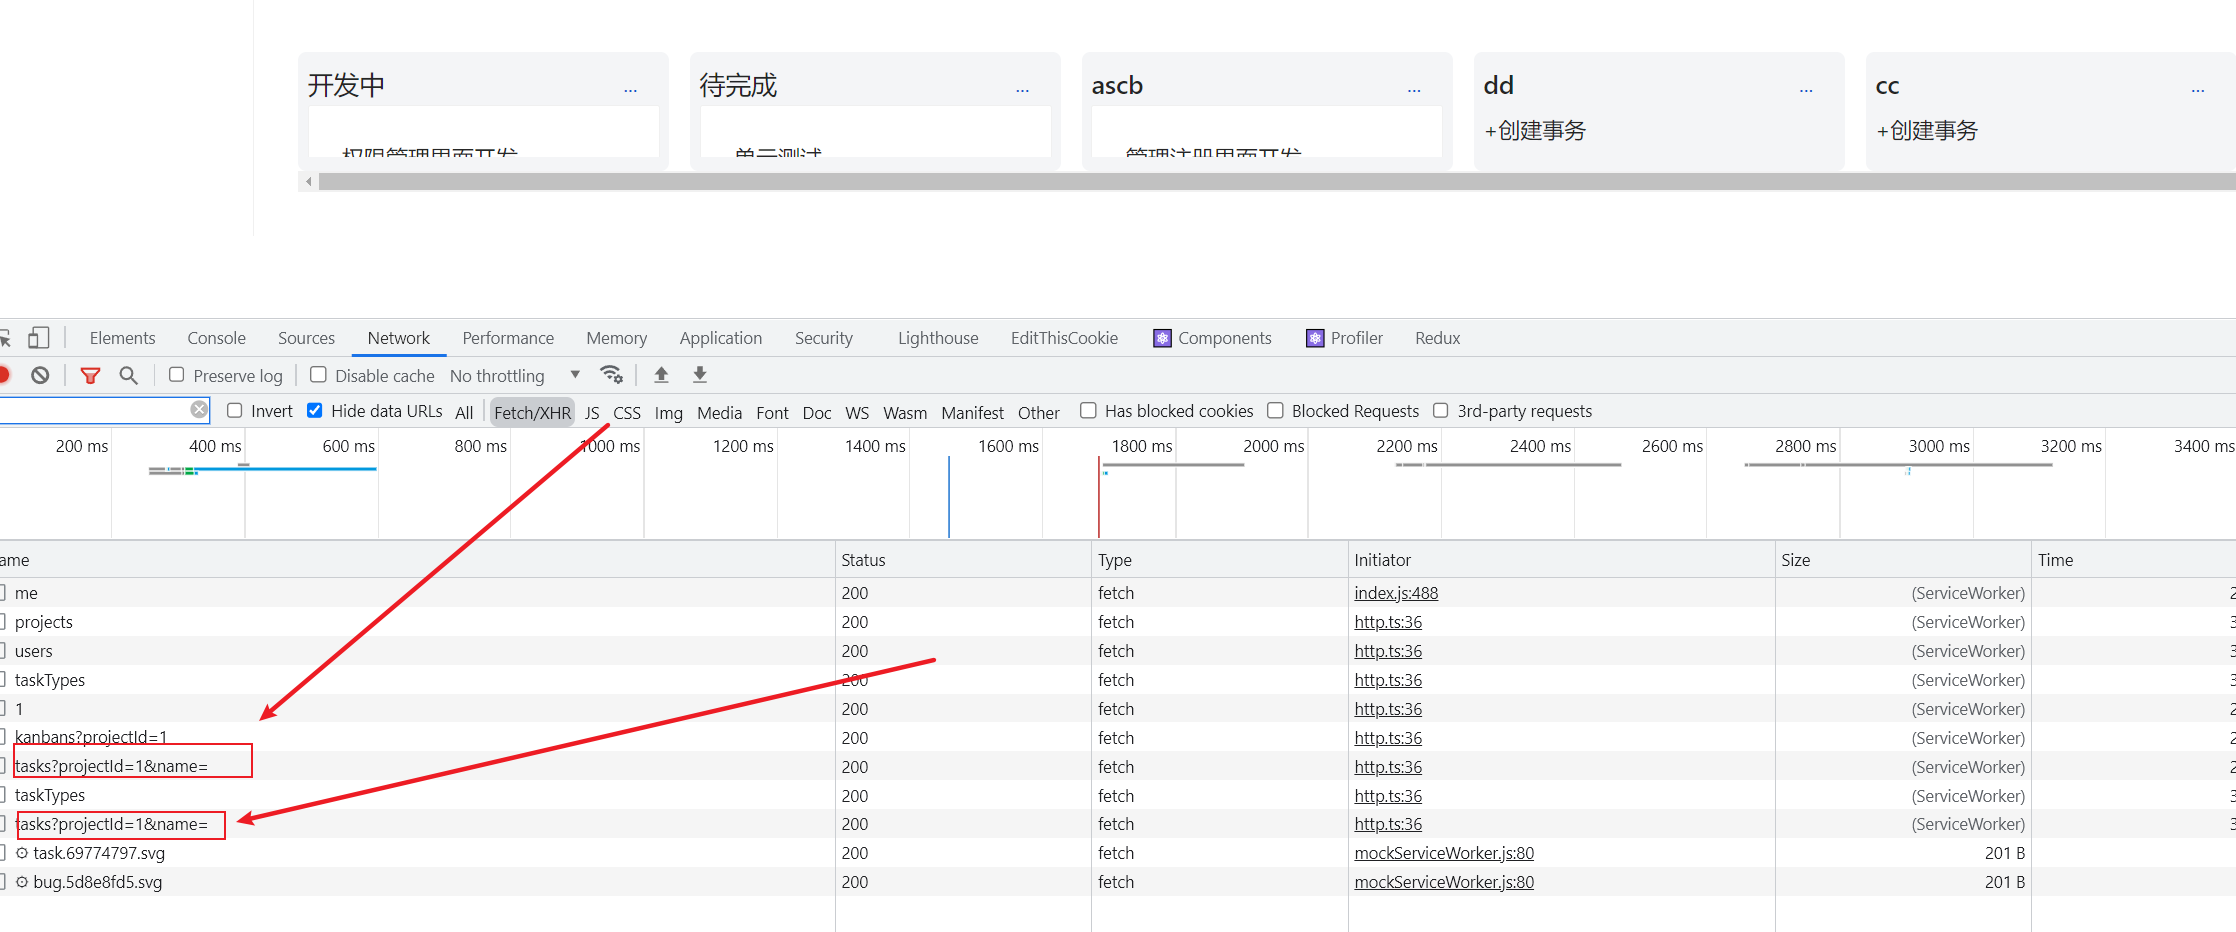
Task: Uncheck Hide data URLs
Action: coord(315,410)
